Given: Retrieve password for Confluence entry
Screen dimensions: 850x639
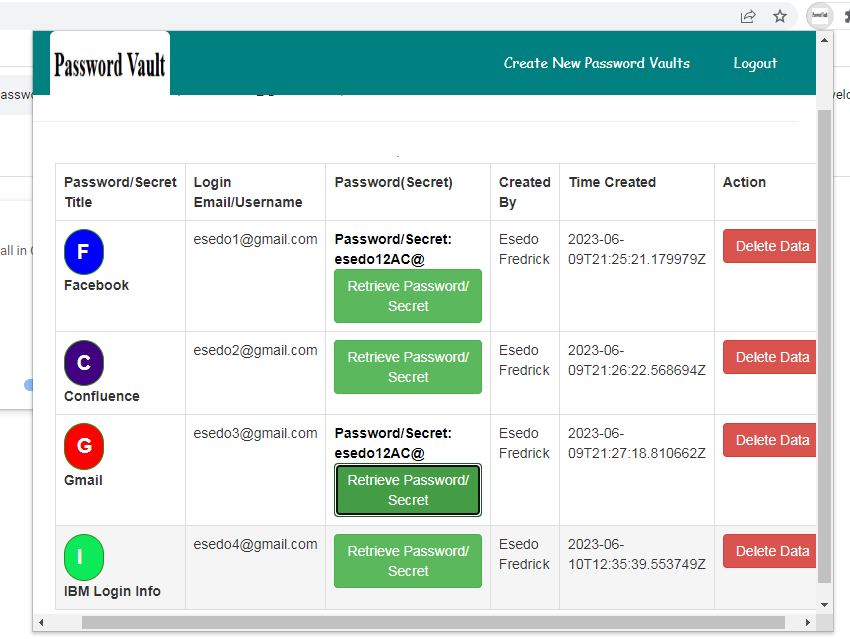Looking at the screenshot, I should (x=408, y=367).
